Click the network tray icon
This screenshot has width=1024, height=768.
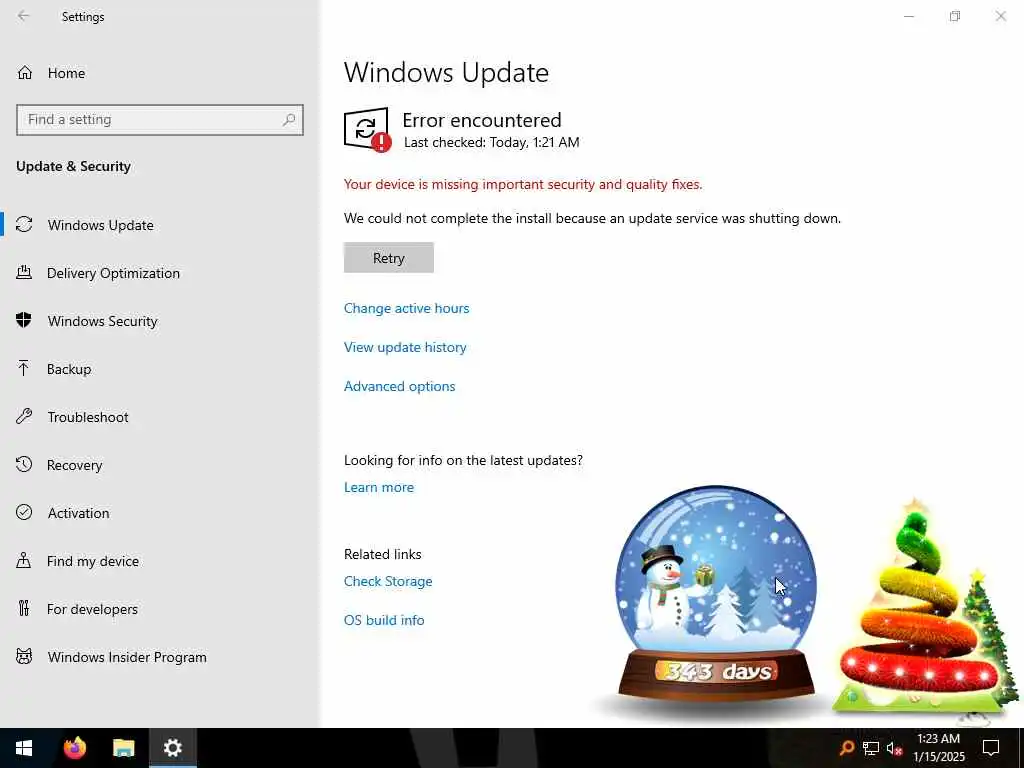pyautogui.click(x=871, y=748)
